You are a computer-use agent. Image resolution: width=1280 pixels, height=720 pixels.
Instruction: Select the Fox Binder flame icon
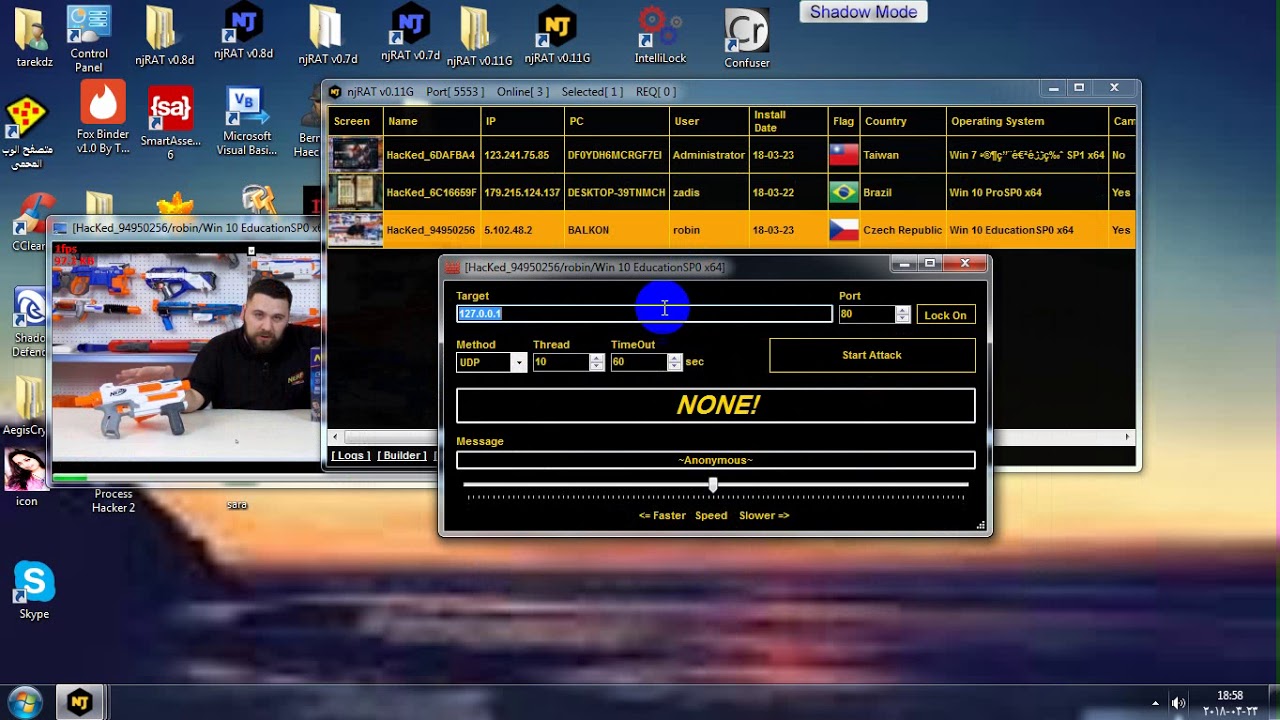[102, 103]
